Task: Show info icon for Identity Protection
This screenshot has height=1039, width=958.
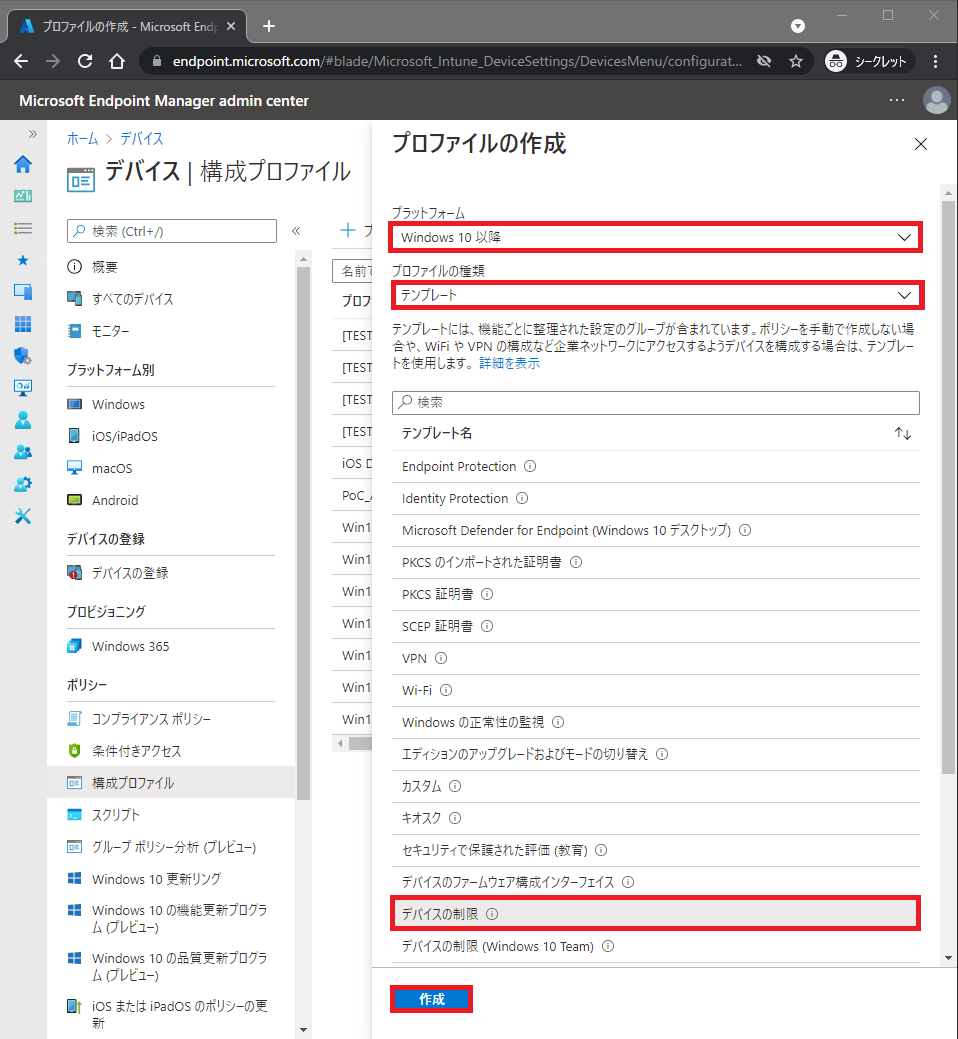Action: coord(522,498)
